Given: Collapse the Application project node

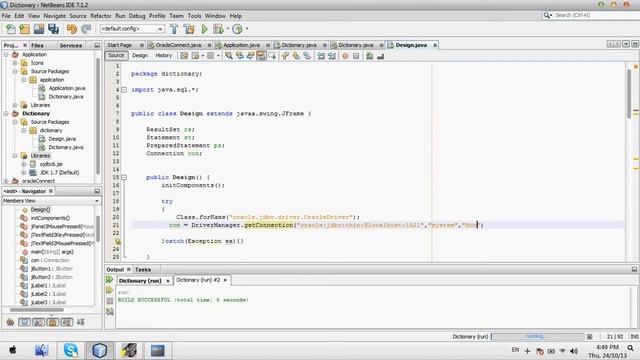Looking at the screenshot, I should point(6,54).
